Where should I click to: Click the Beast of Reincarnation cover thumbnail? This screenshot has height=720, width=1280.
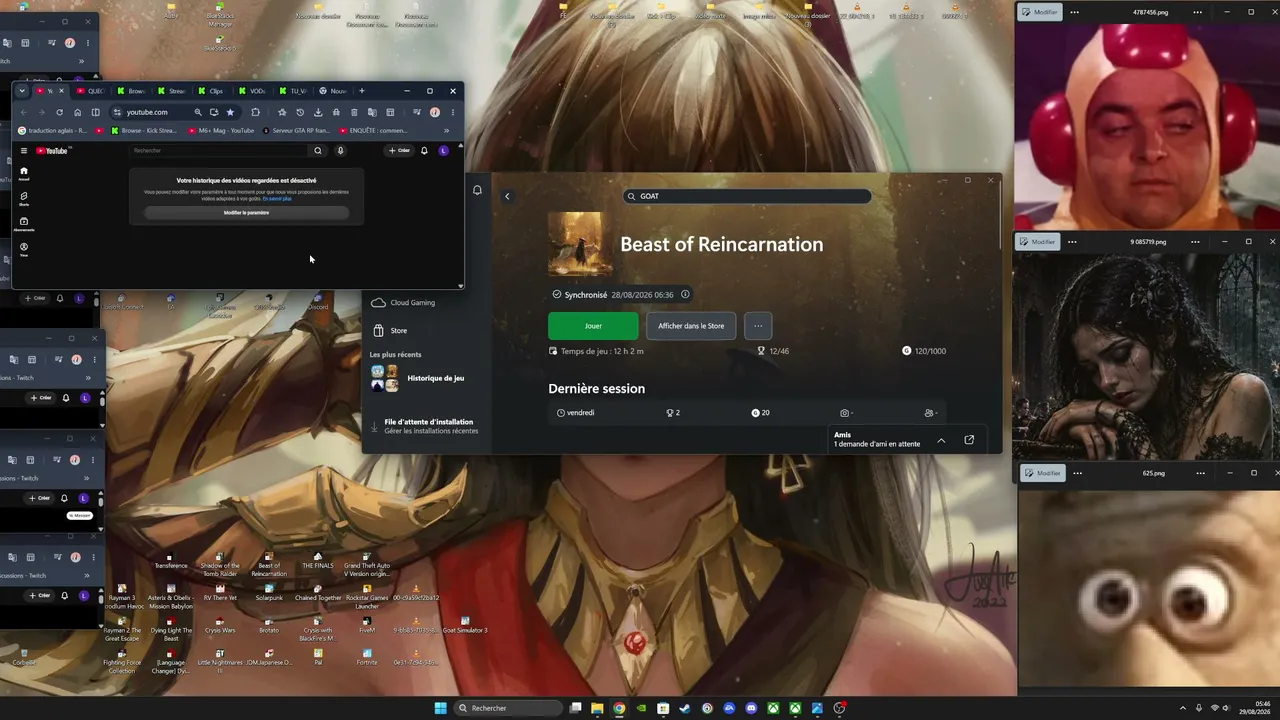coord(581,244)
